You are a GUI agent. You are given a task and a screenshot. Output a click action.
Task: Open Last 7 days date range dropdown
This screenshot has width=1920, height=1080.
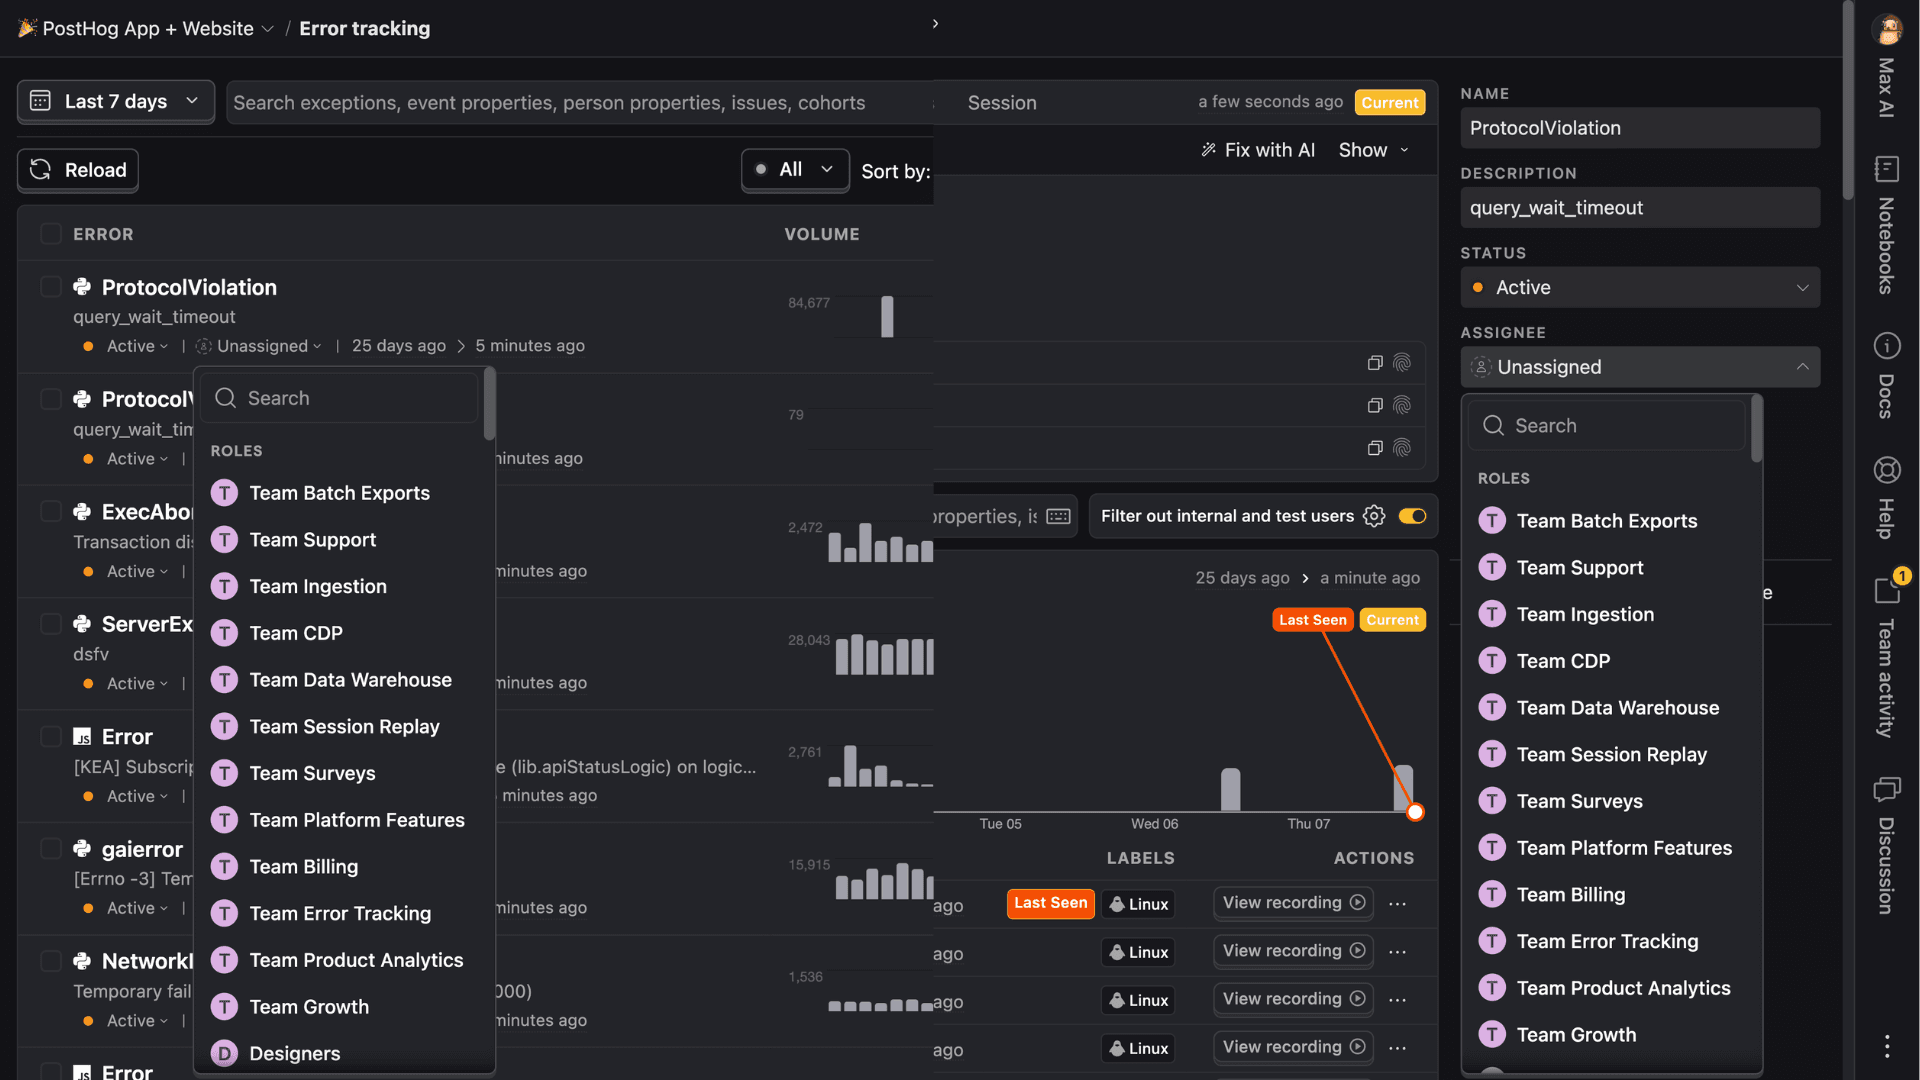[x=115, y=101]
